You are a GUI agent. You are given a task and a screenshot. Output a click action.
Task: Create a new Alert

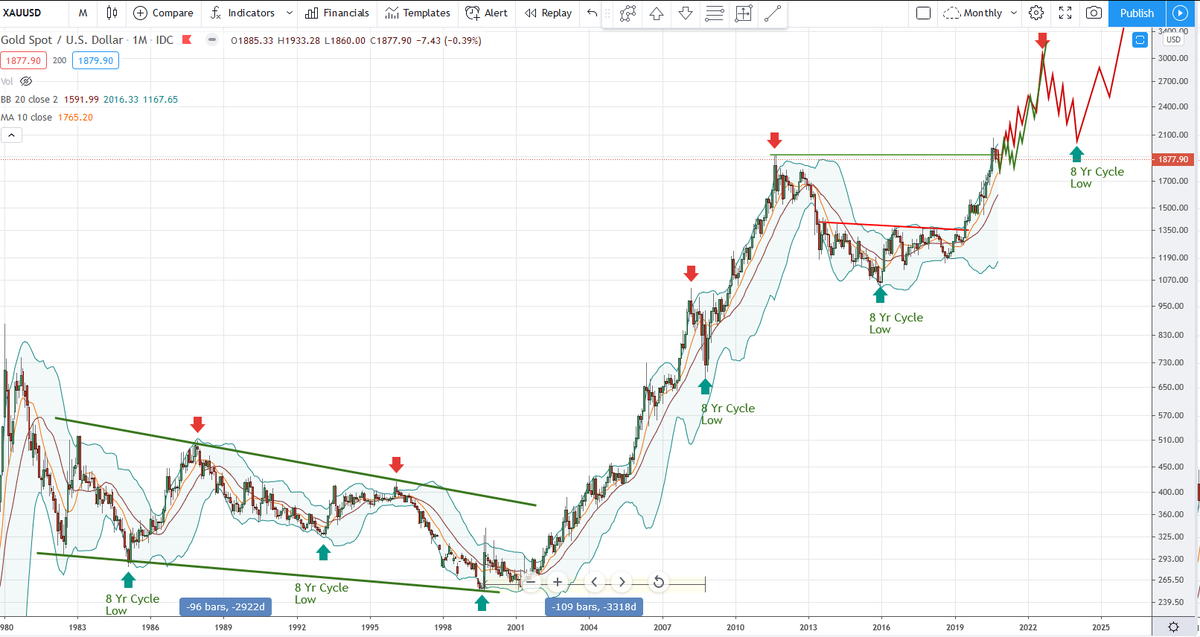(486, 13)
